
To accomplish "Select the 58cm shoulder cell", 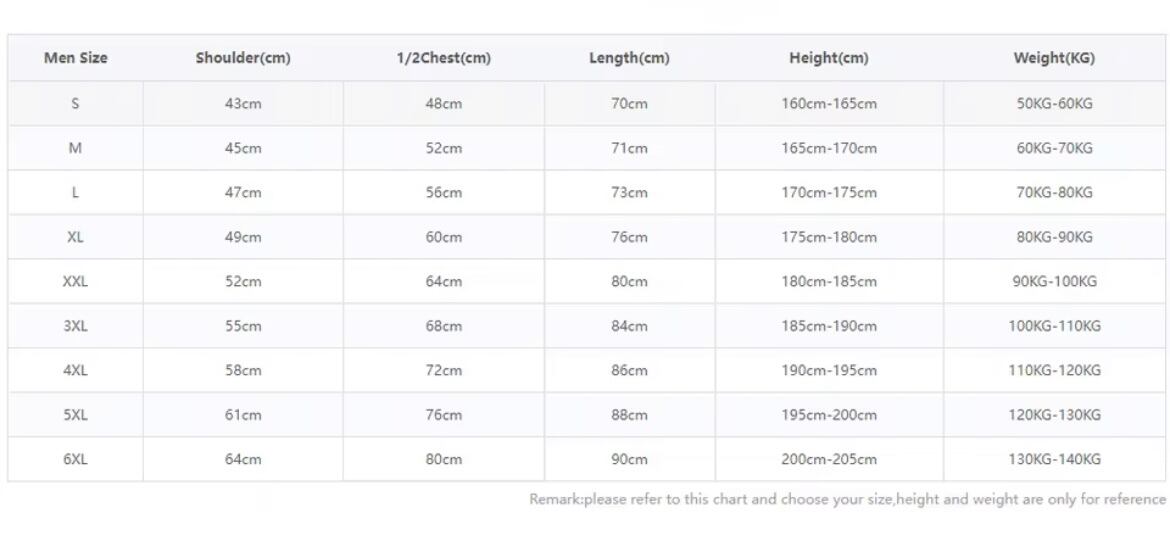I will (x=243, y=370).
